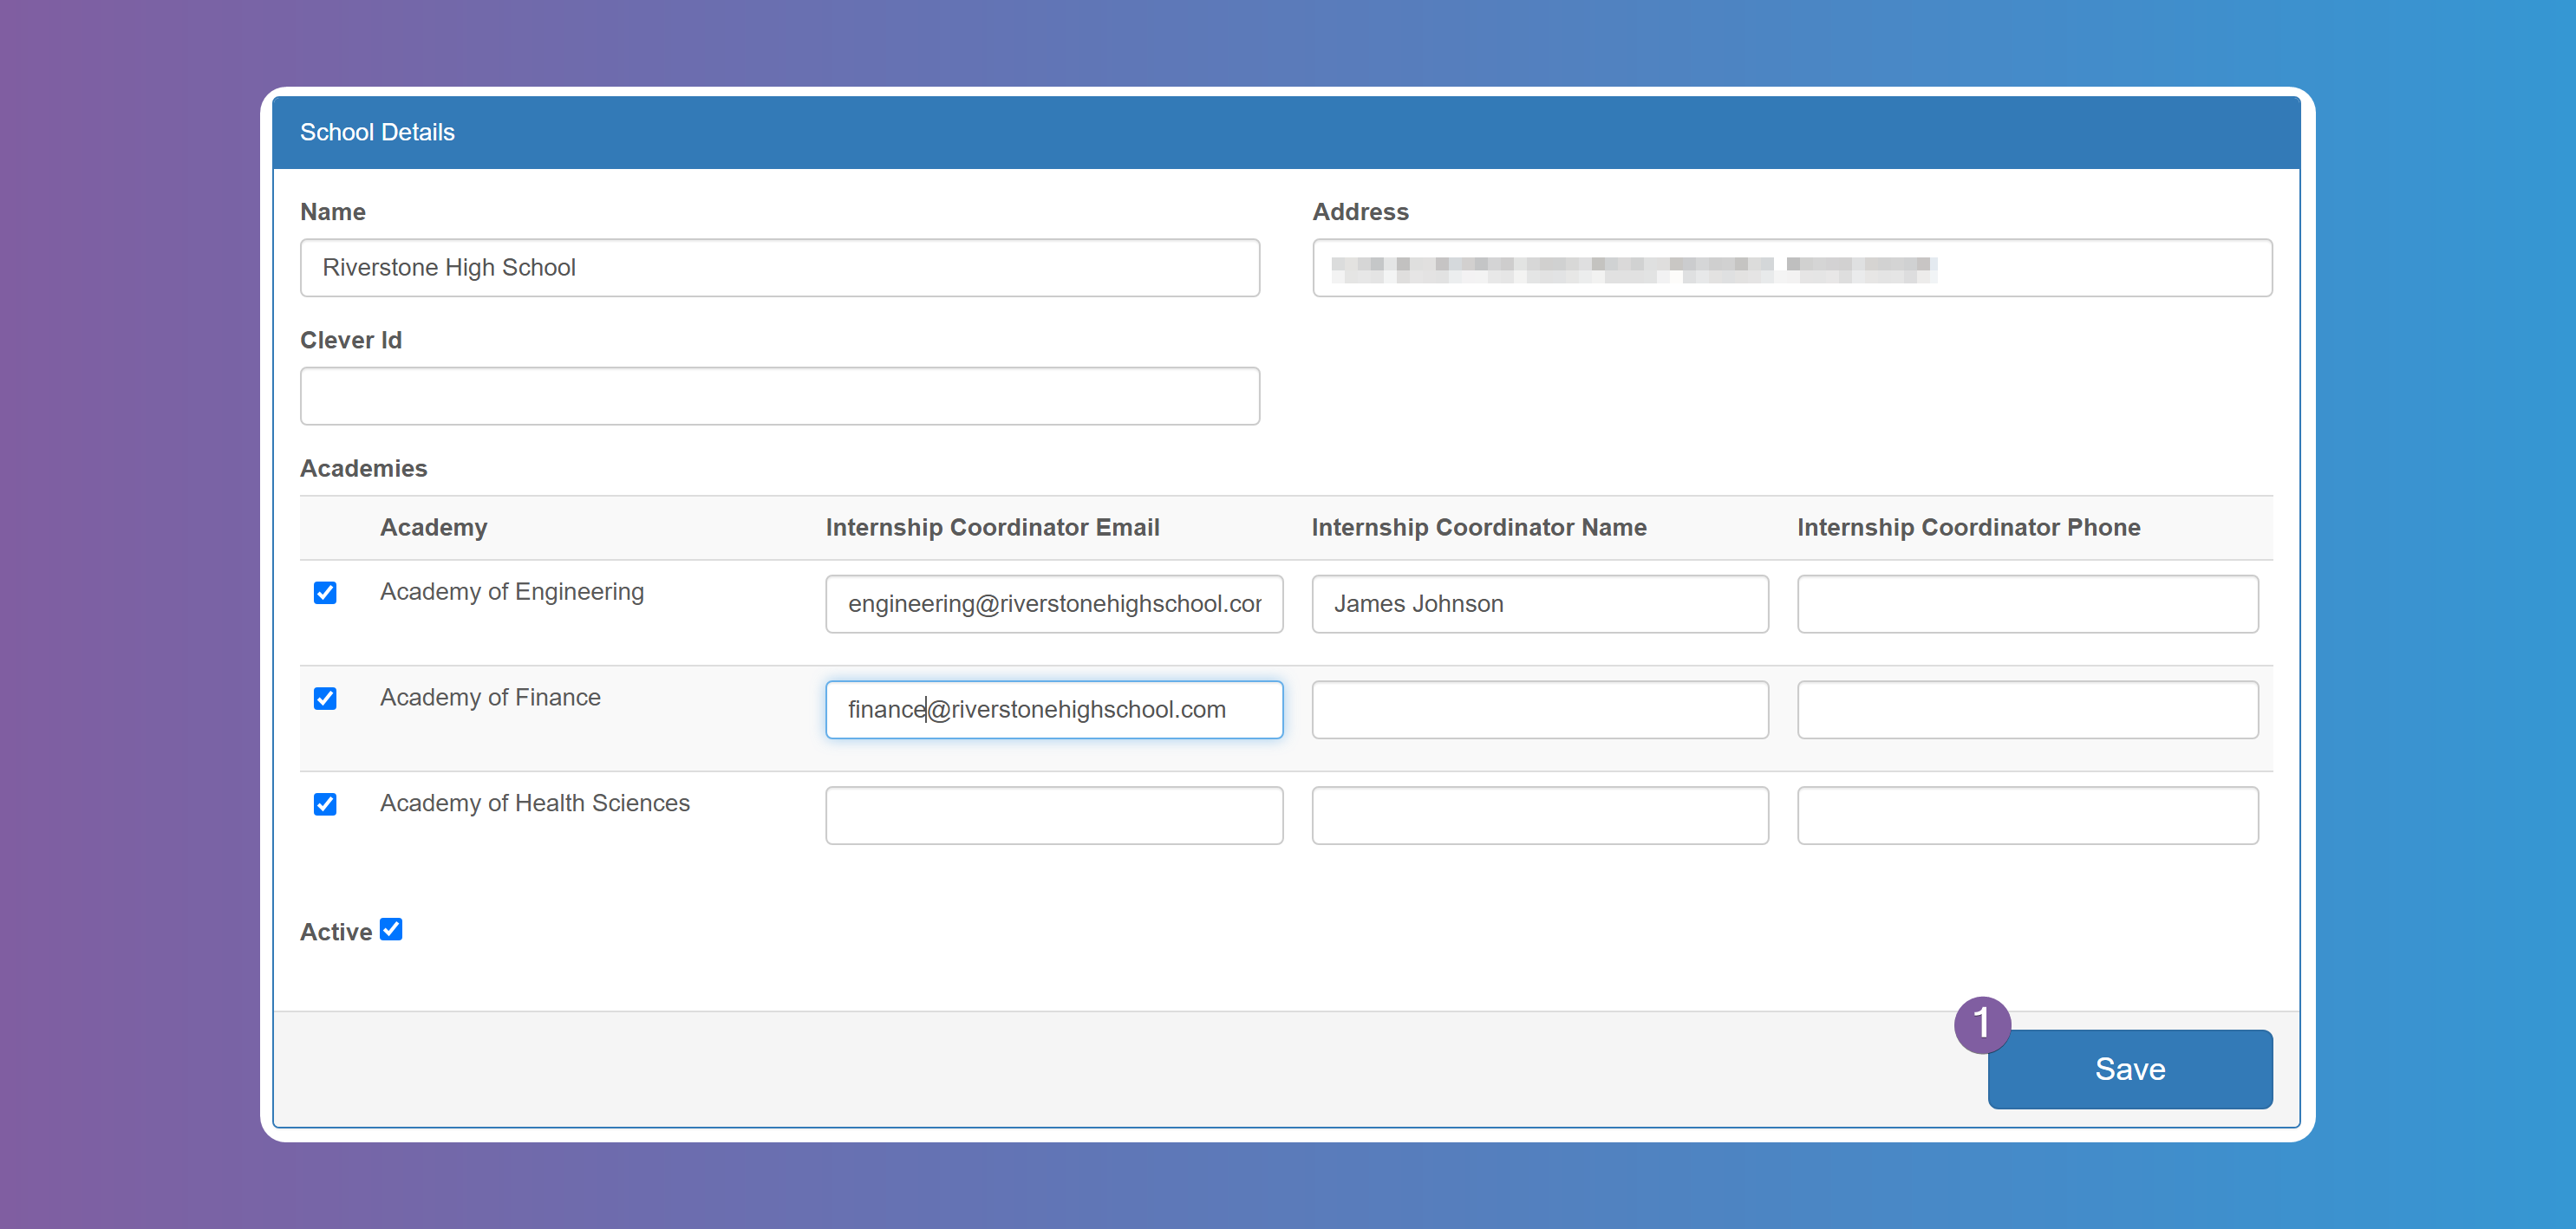The width and height of the screenshot is (2576, 1229).
Task: Focus the Clever Id input field
Action: click(x=779, y=396)
